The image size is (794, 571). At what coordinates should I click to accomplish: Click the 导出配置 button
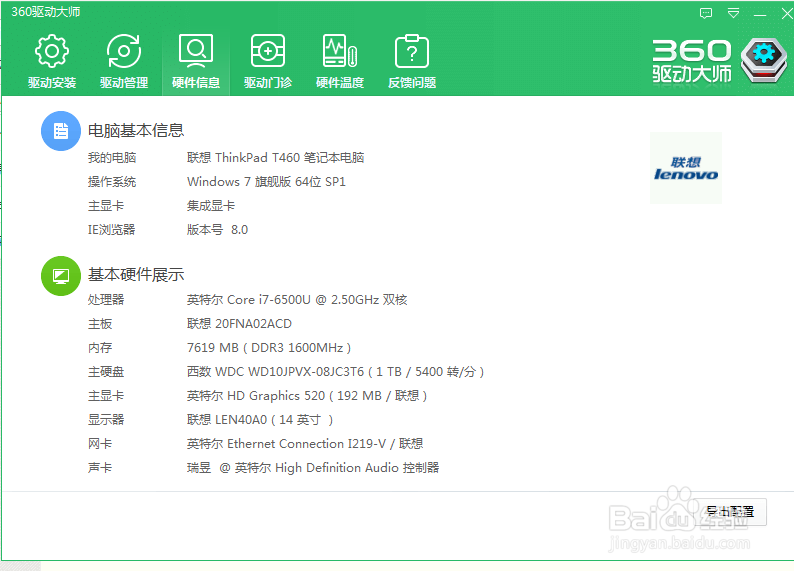[x=730, y=512]
